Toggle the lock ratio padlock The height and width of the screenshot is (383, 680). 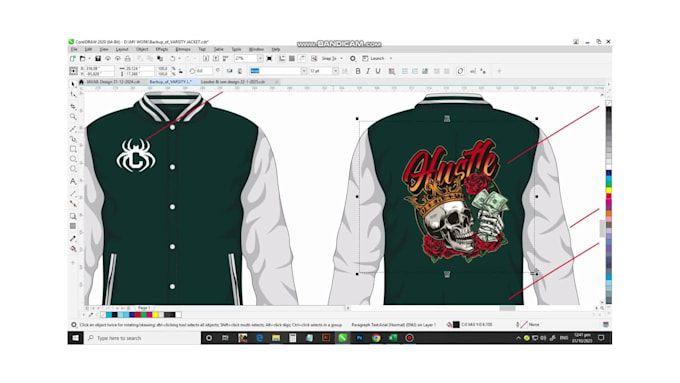point(181,71)
